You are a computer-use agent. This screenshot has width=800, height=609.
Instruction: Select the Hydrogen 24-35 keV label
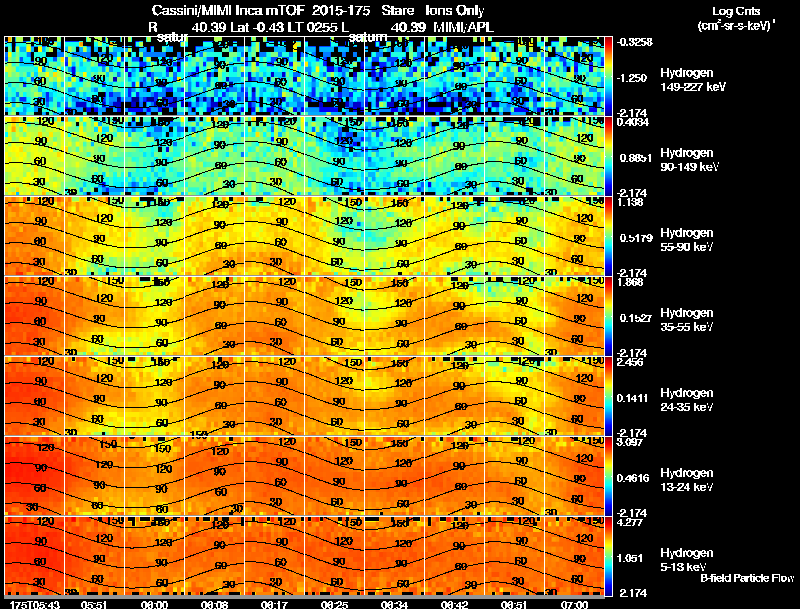pyautogui.click(x=687, y=400)
